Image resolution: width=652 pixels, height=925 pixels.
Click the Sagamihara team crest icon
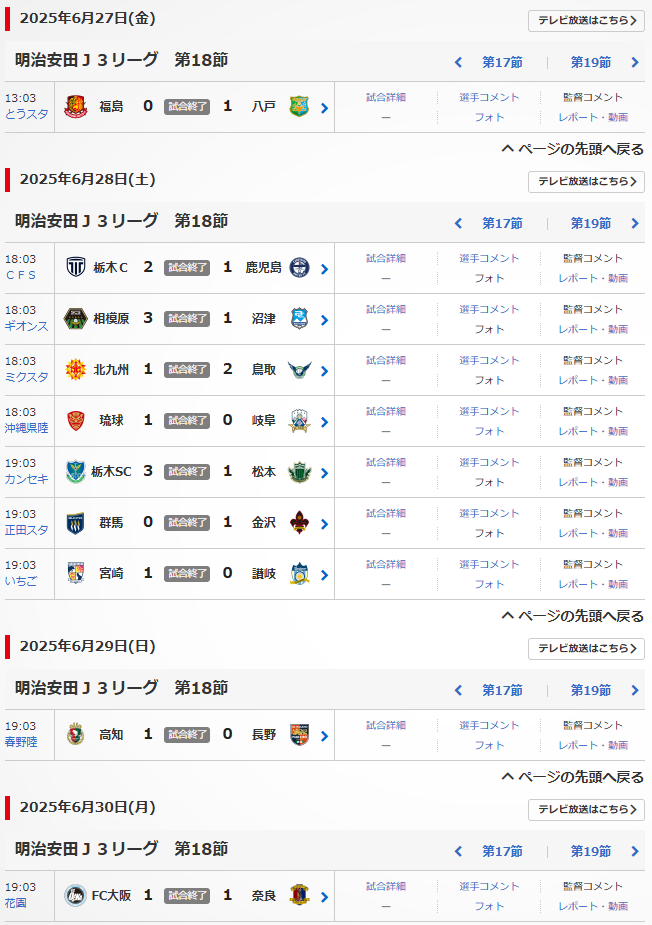[75, 318]
